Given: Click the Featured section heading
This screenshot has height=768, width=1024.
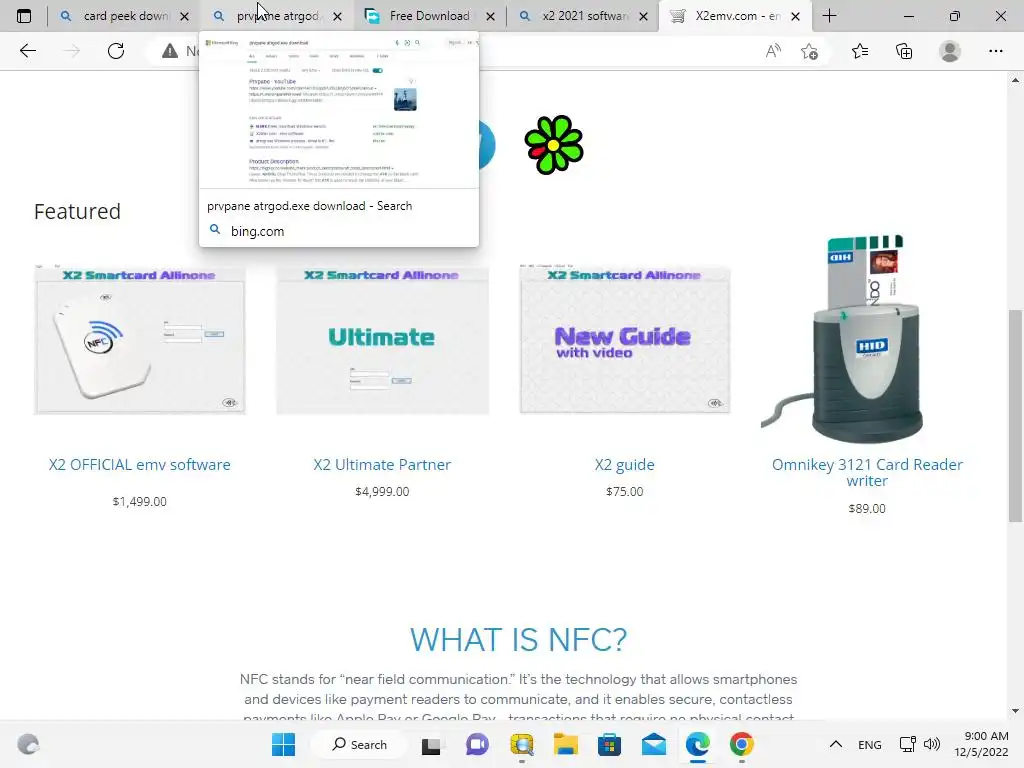Looking at the screenshot, I should pyautogui.click(x=77, y=211).
